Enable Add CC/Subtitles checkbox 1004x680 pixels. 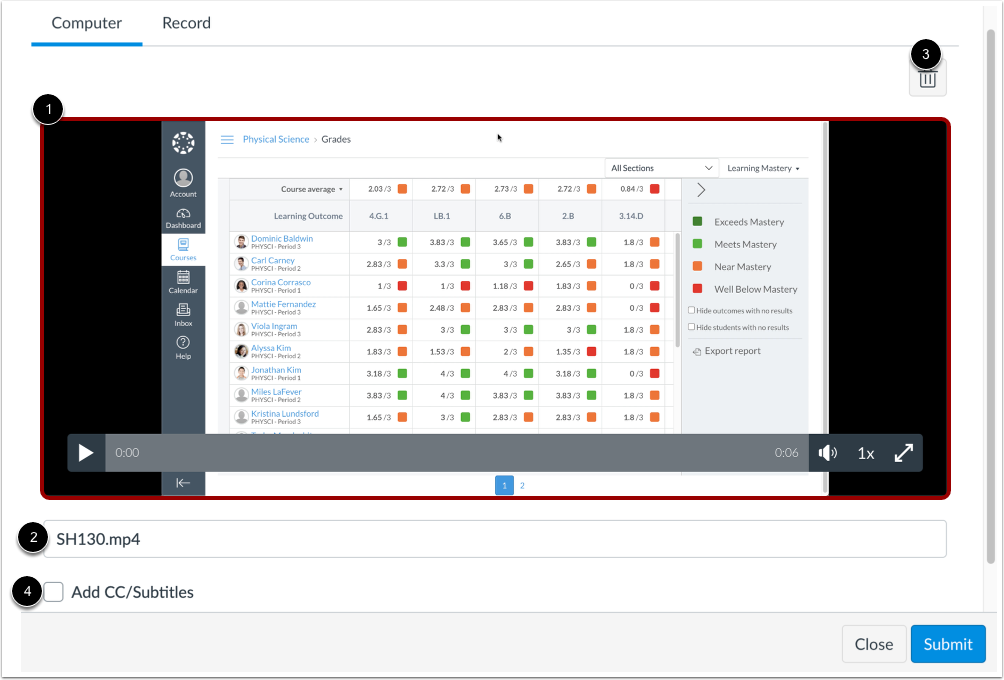click(x=54, y=592)
